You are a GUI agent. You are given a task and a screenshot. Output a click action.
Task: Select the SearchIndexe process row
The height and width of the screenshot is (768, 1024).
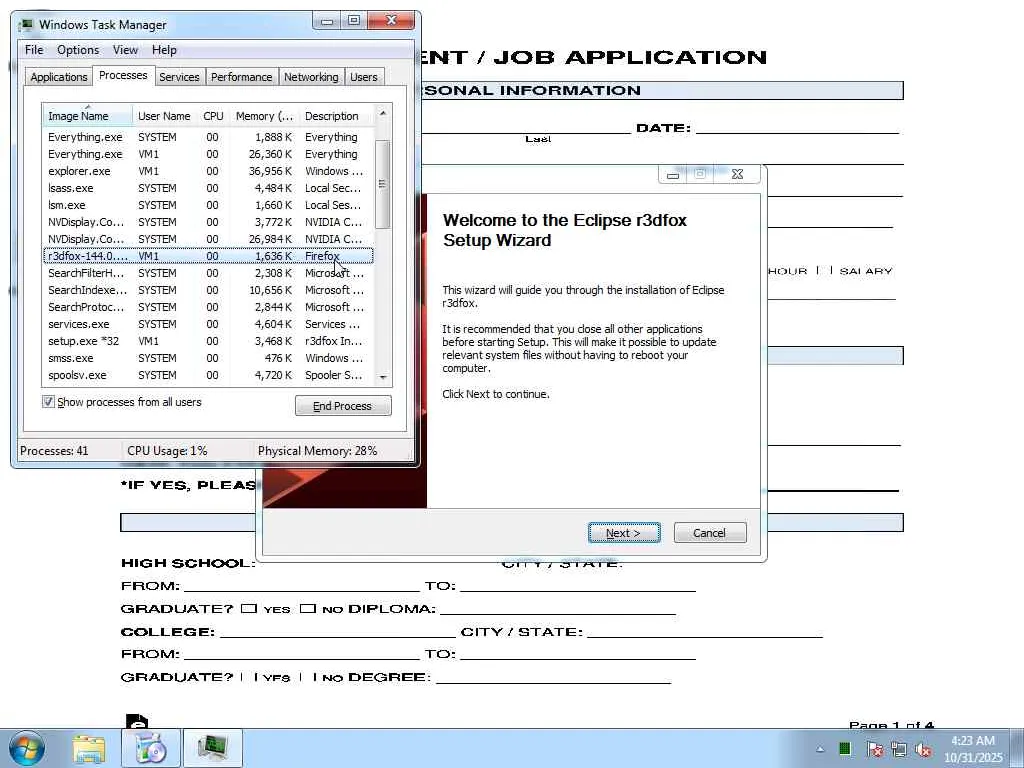[x=208, y=290]
